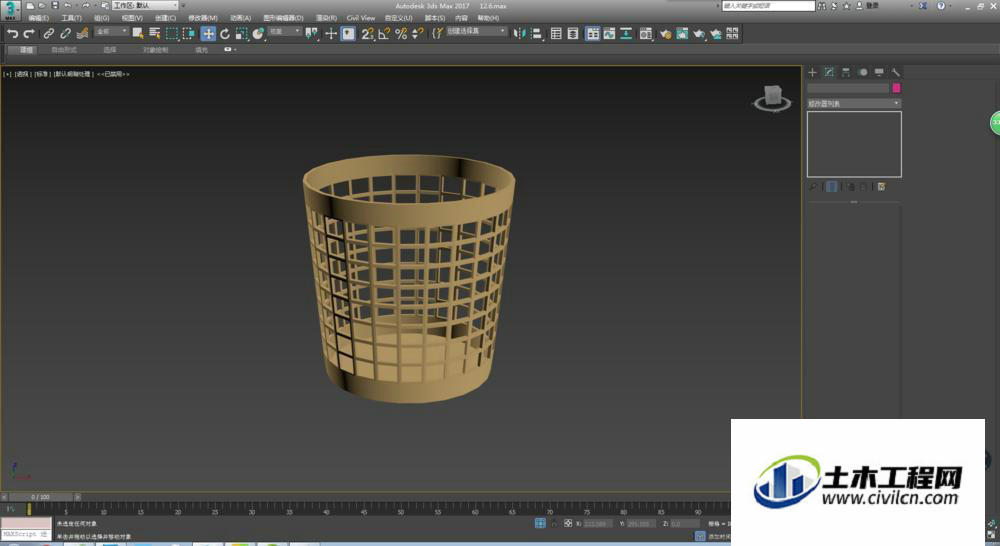Click the Align tool
This screenshot has height=546, width=1000.
pyautogui.click(x=536, y=33)
